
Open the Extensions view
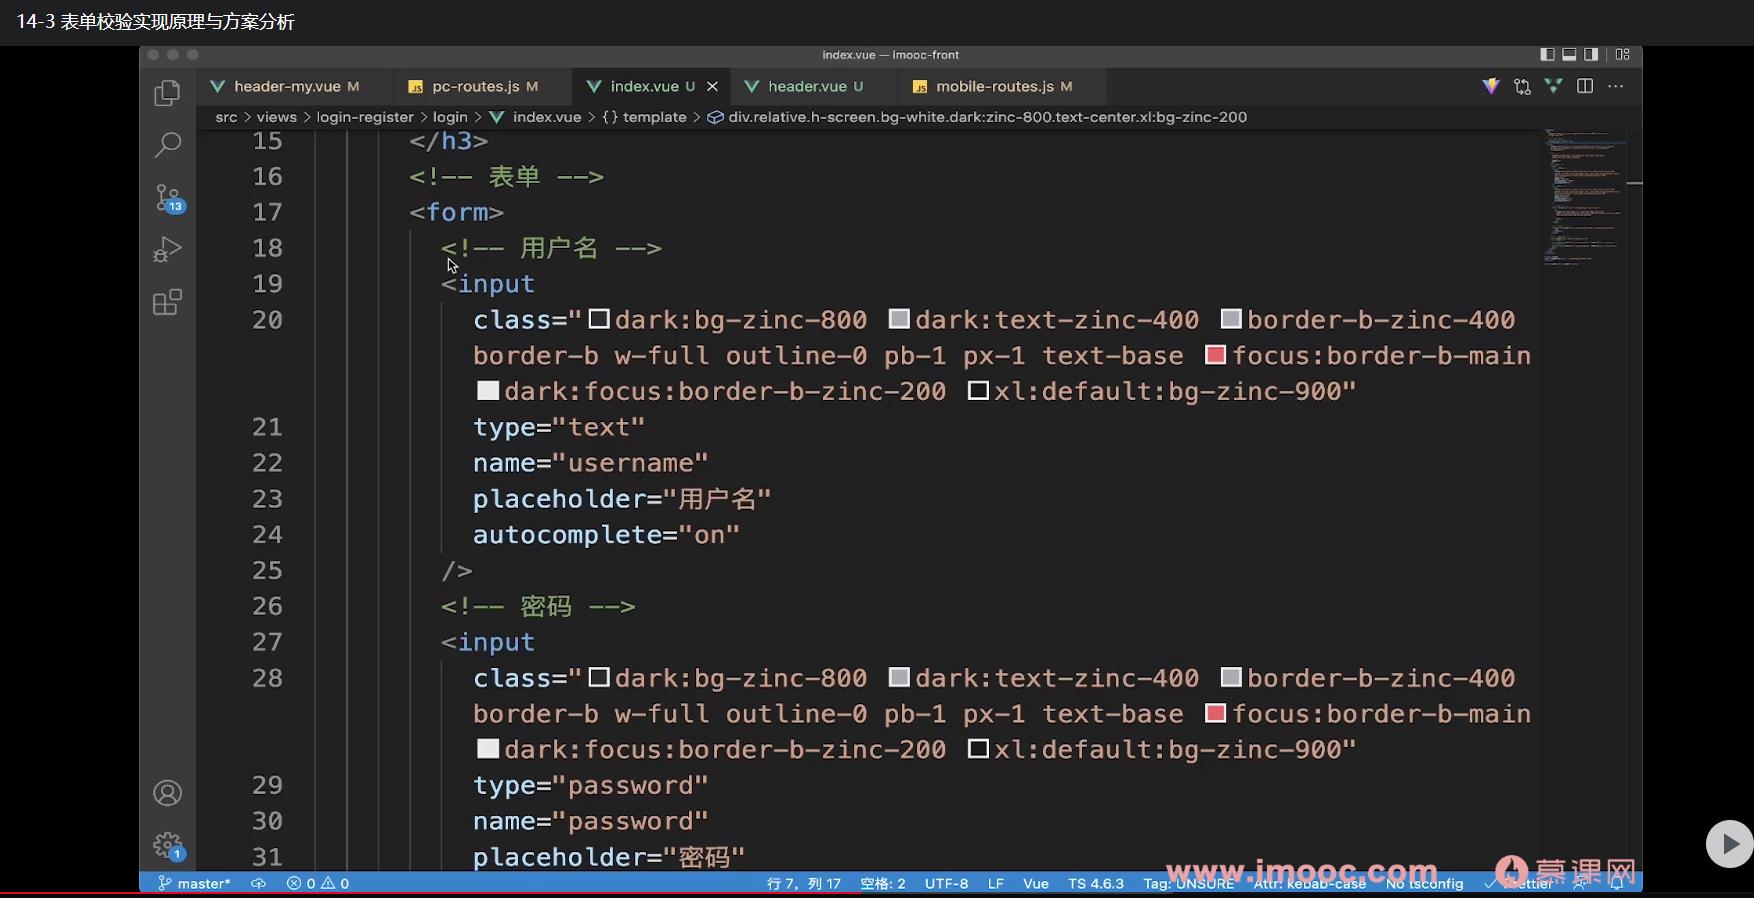coord(167,302)
